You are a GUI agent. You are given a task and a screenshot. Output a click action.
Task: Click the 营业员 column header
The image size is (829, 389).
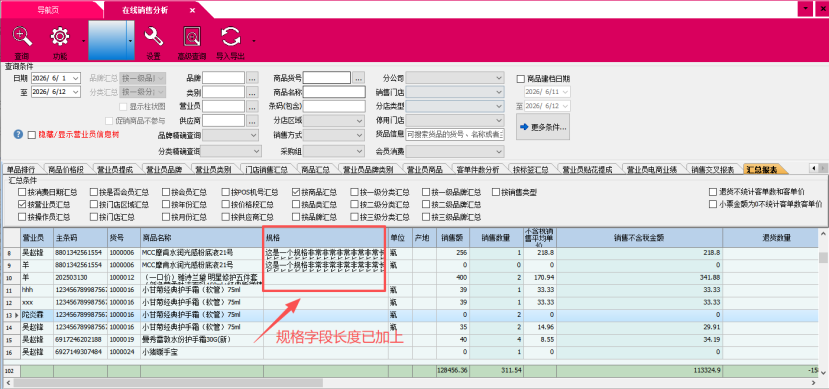[36, 237]
